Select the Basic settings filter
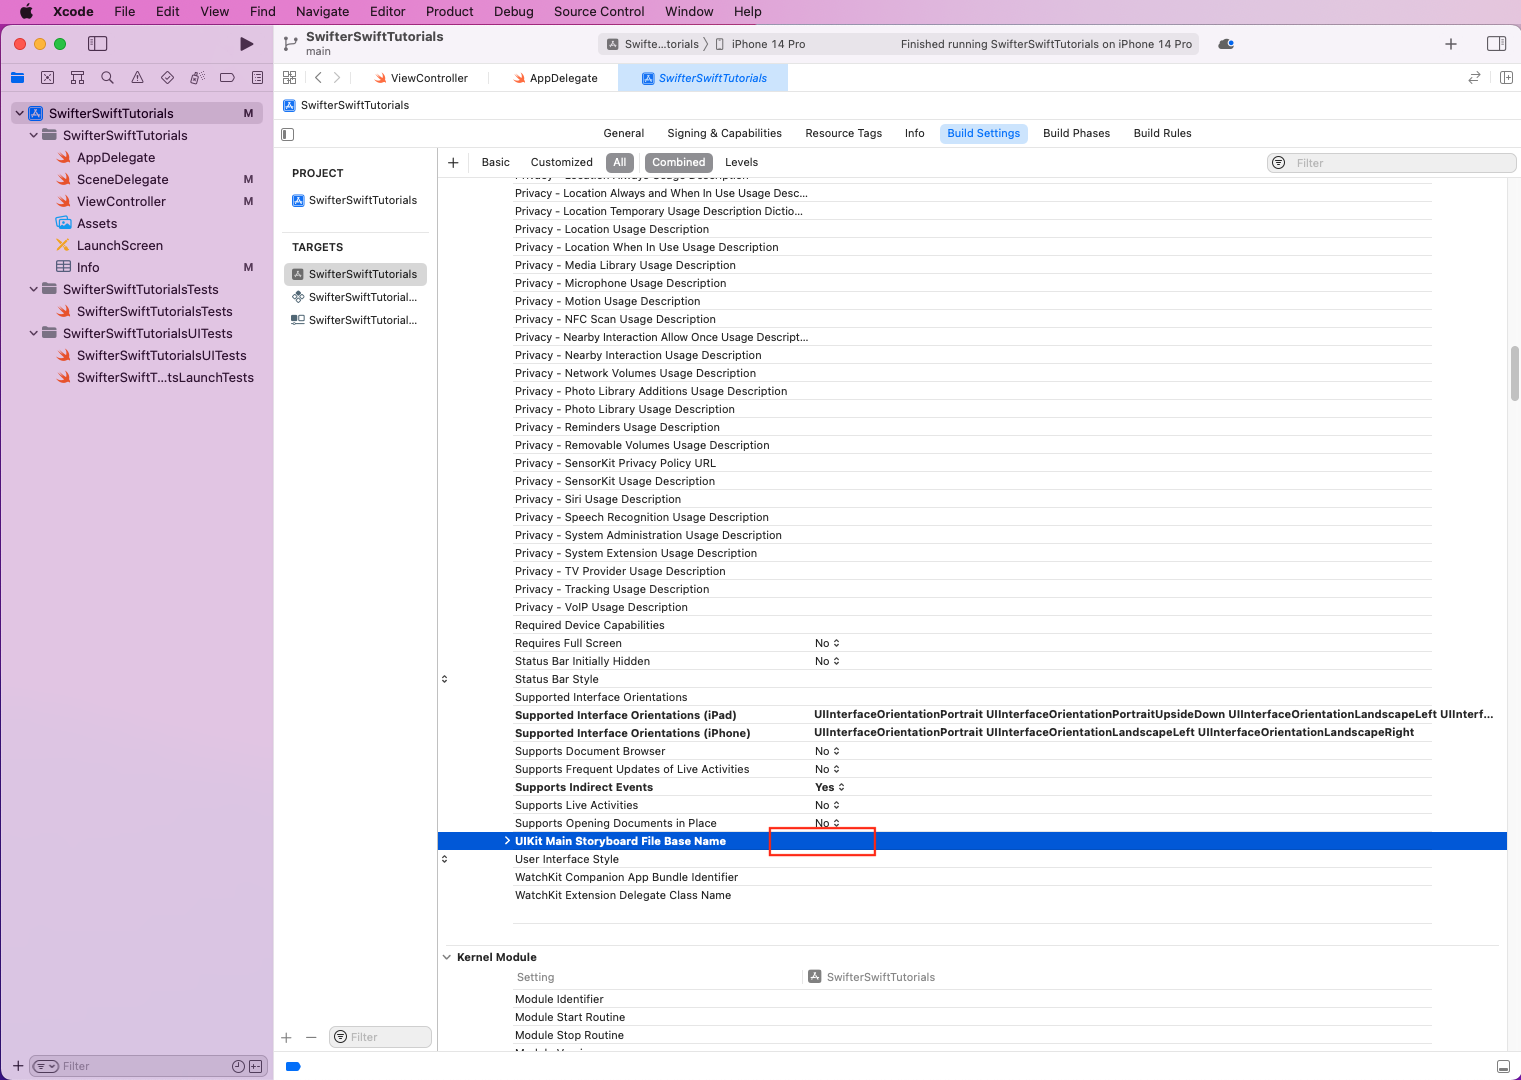 click(x=496, y=162)
